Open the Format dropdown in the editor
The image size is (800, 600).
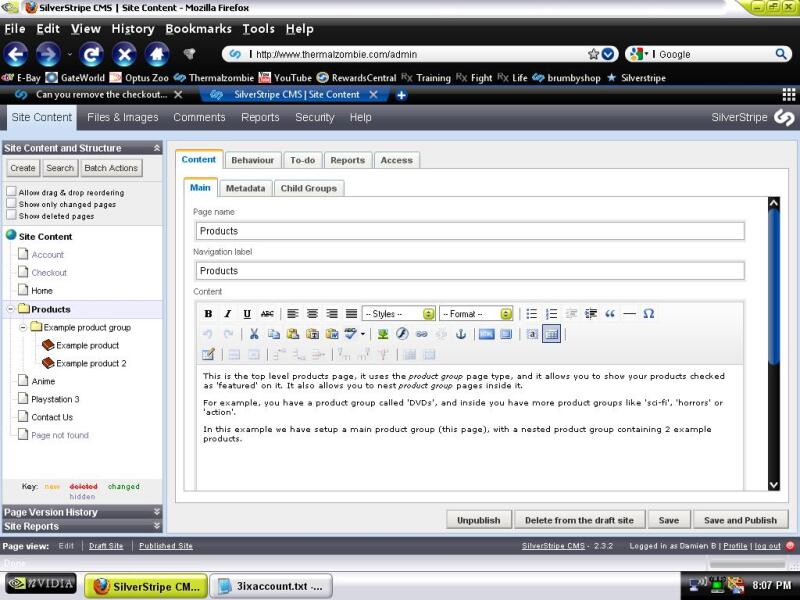(476, 314)
